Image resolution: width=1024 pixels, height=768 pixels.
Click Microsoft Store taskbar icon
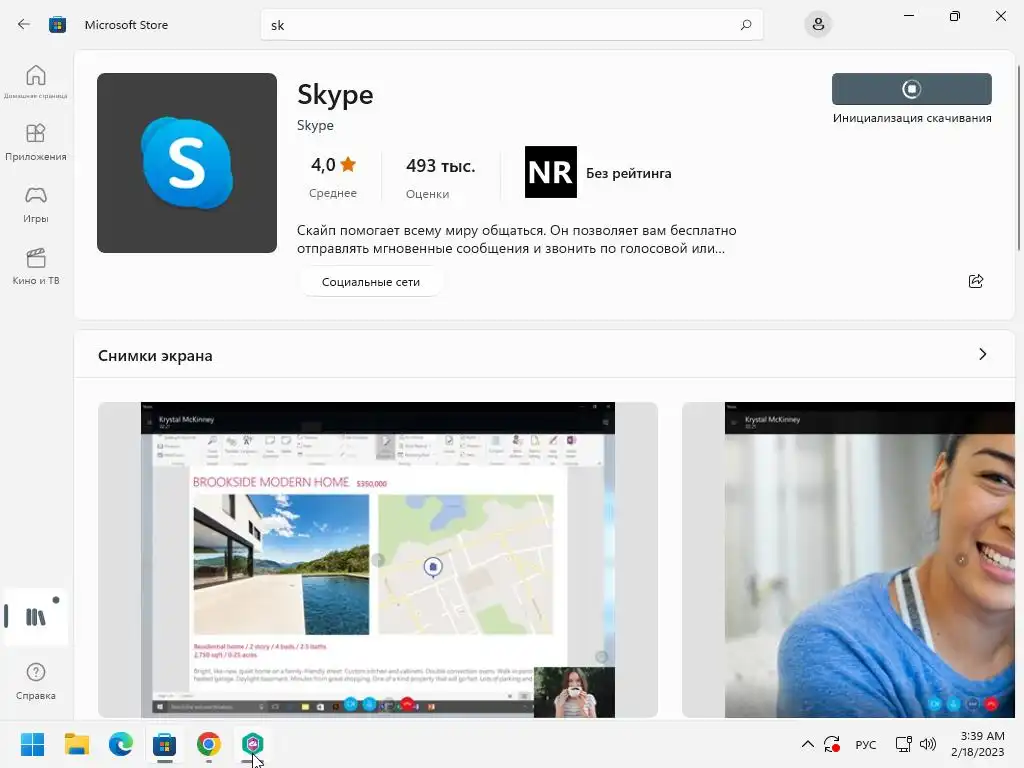point(165,744)
